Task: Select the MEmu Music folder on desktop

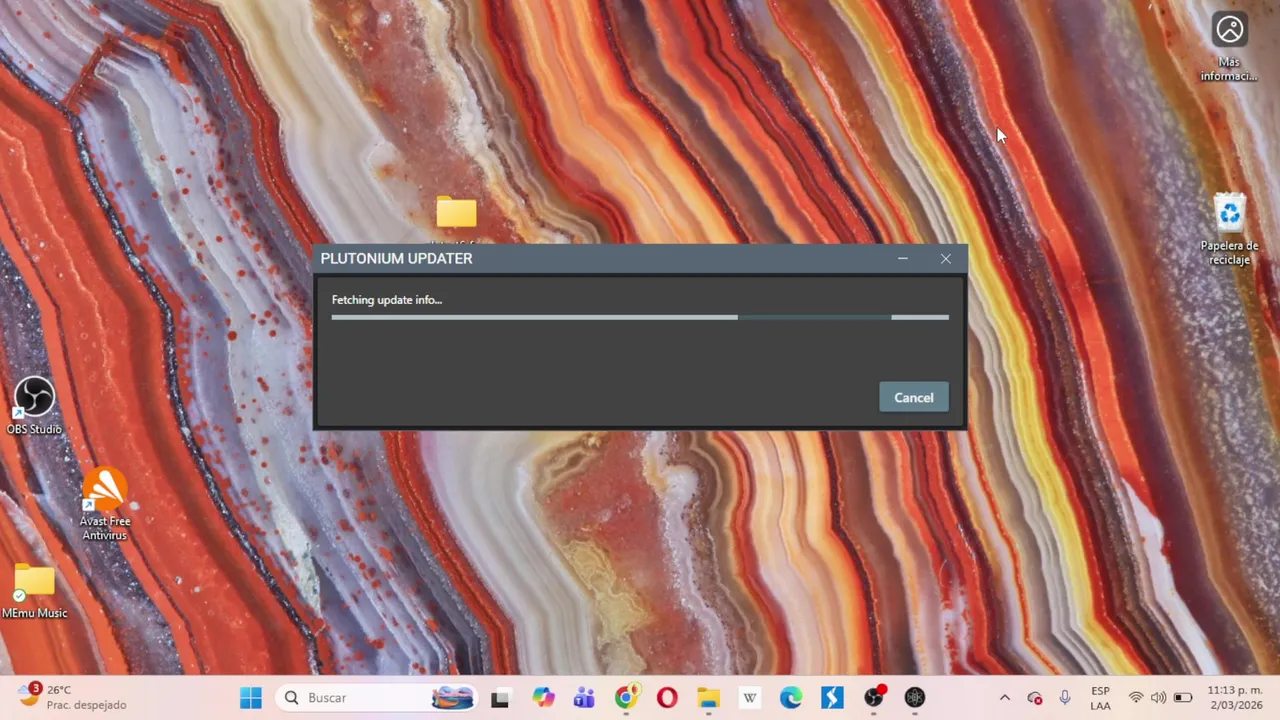Action: (35, 590)
